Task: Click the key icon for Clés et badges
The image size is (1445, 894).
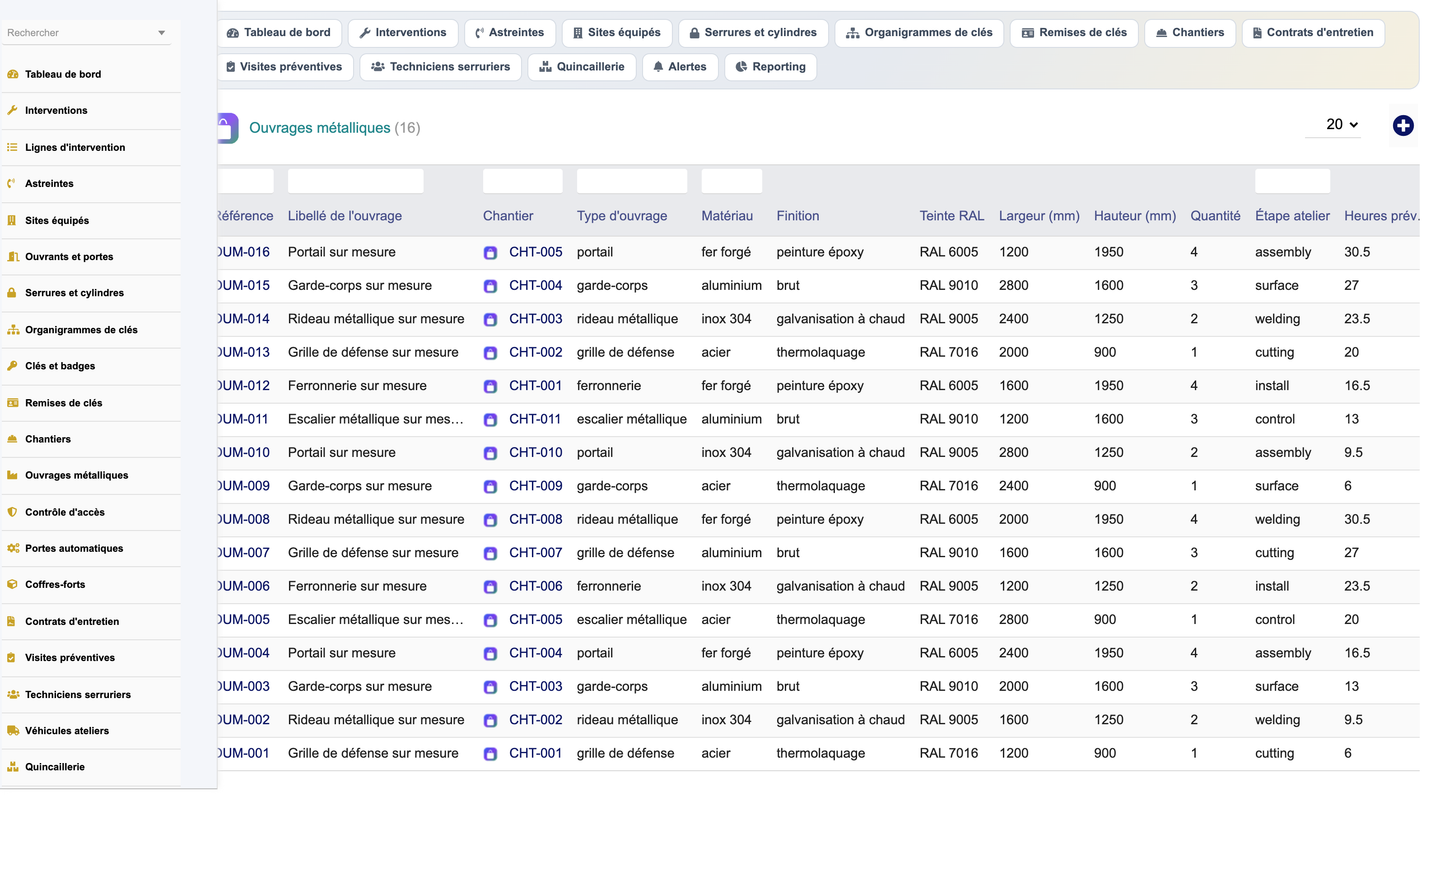Action: [12, 366]
